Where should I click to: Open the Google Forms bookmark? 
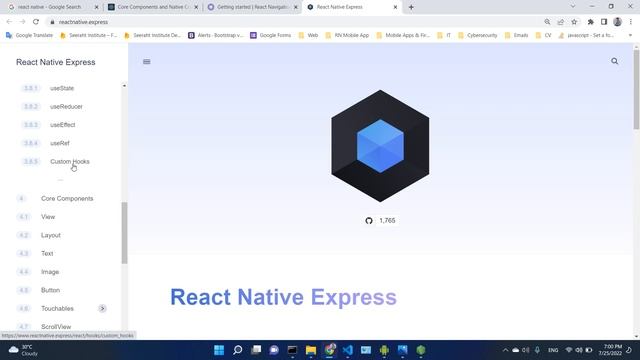point(271,36)
